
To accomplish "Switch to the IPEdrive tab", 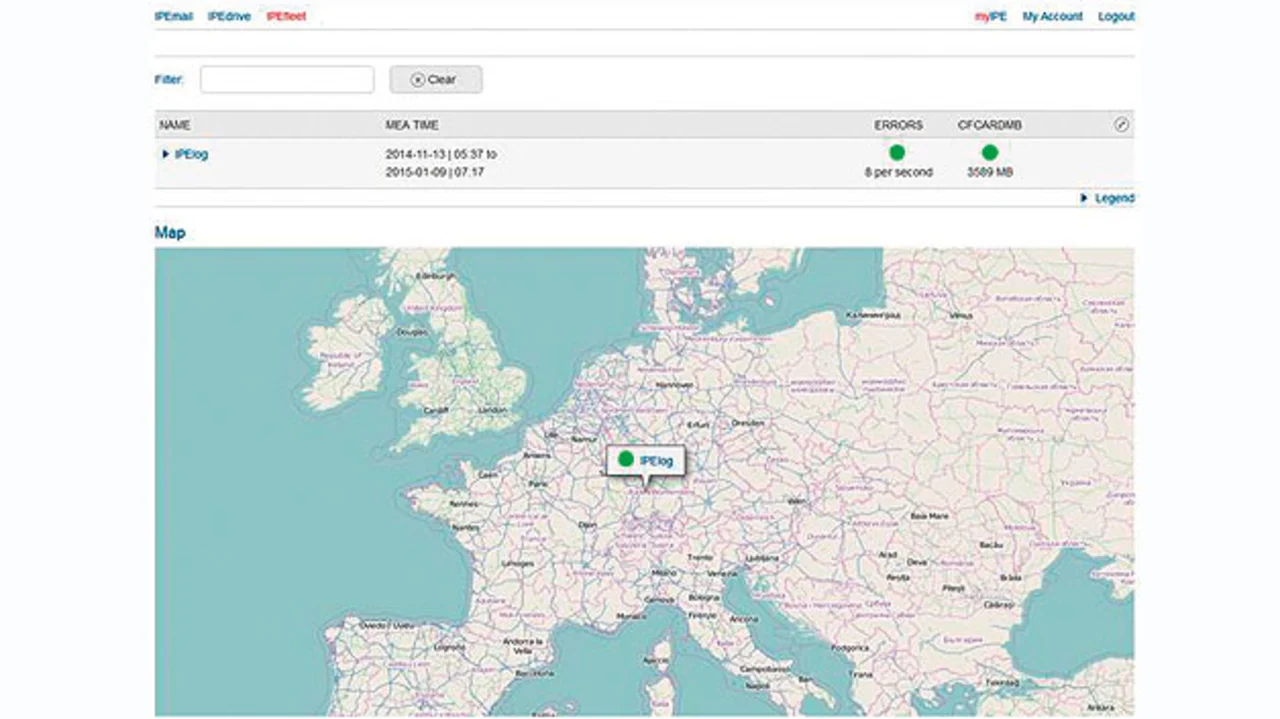I will 229,17.
